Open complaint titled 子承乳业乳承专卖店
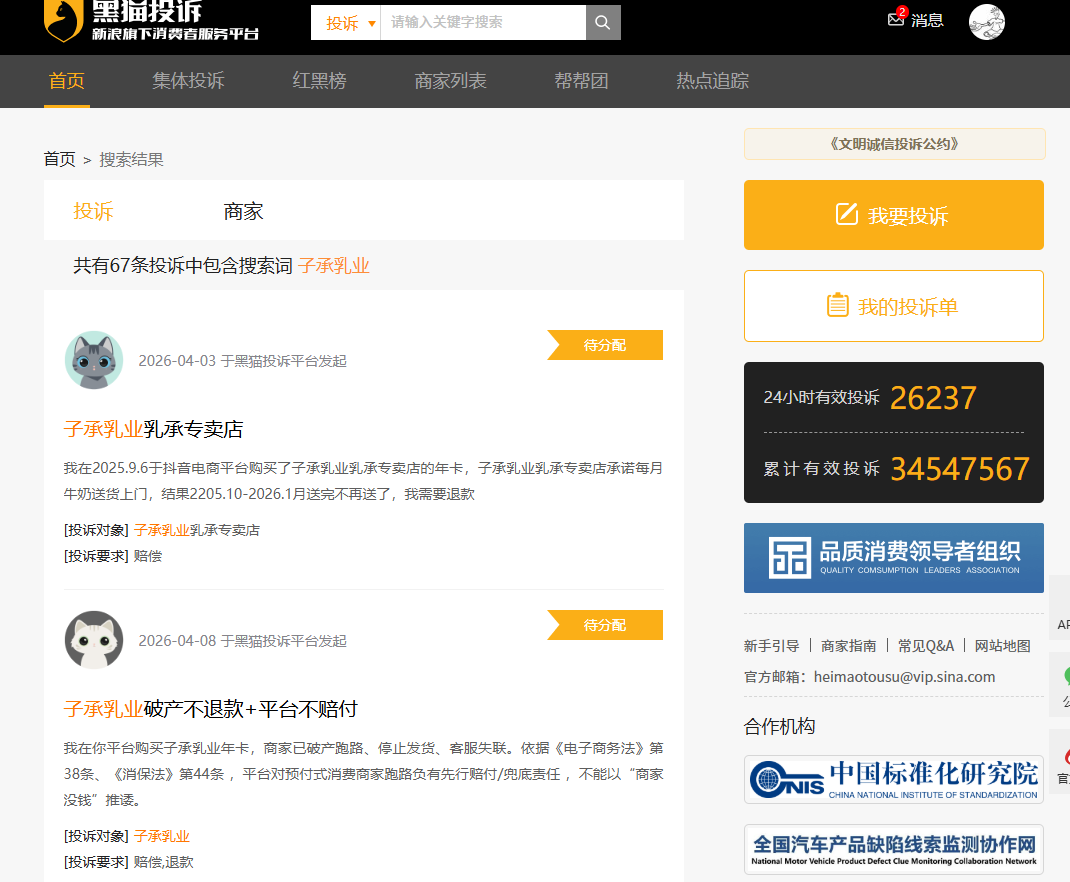 pos(154,429)
